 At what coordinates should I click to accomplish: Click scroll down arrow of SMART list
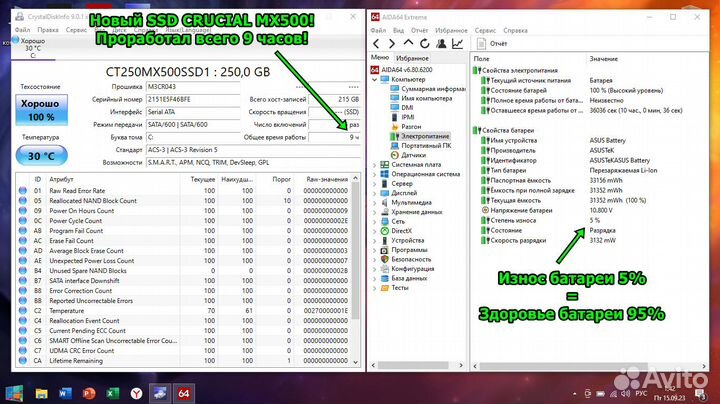(x=355, y=362)
